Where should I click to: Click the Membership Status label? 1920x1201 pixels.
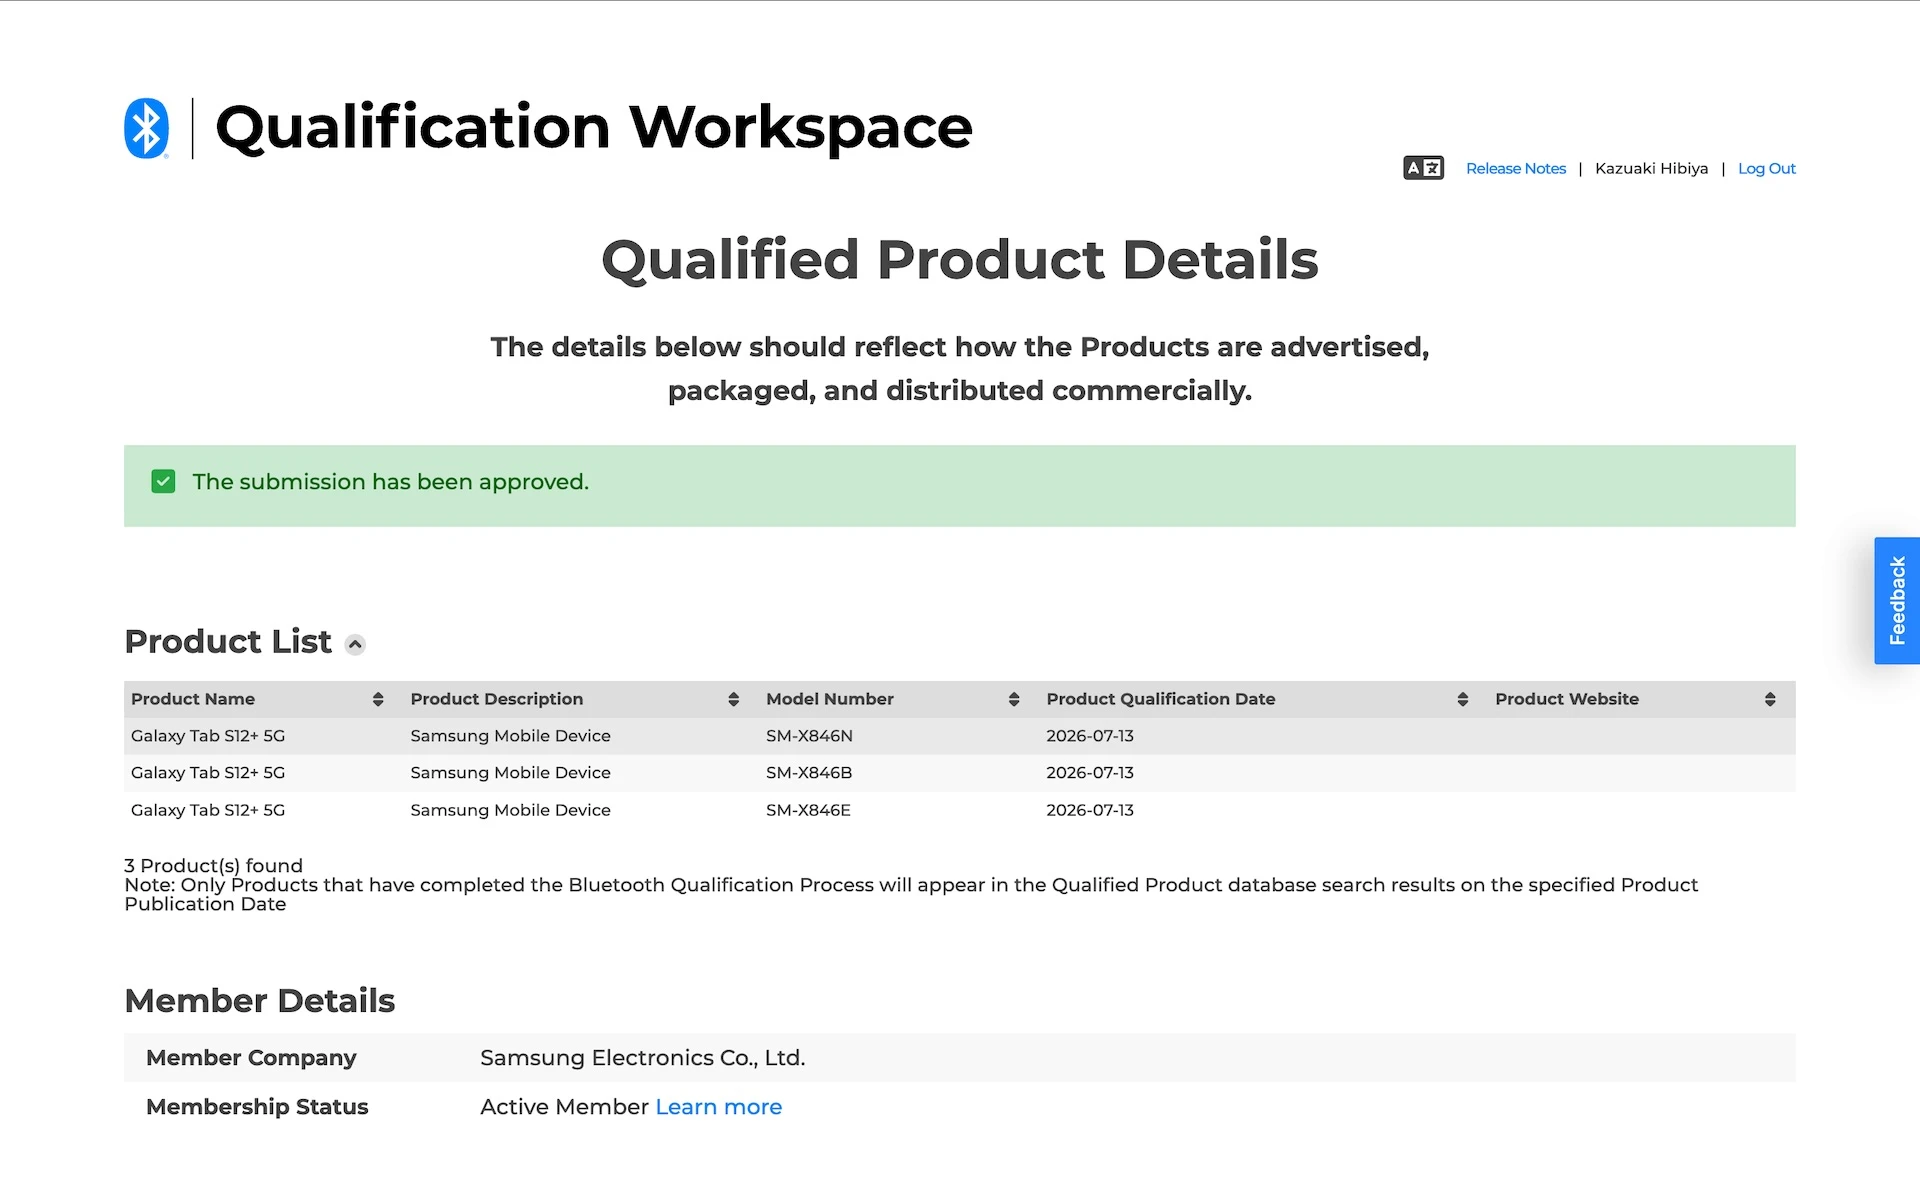coord(257,1107)
